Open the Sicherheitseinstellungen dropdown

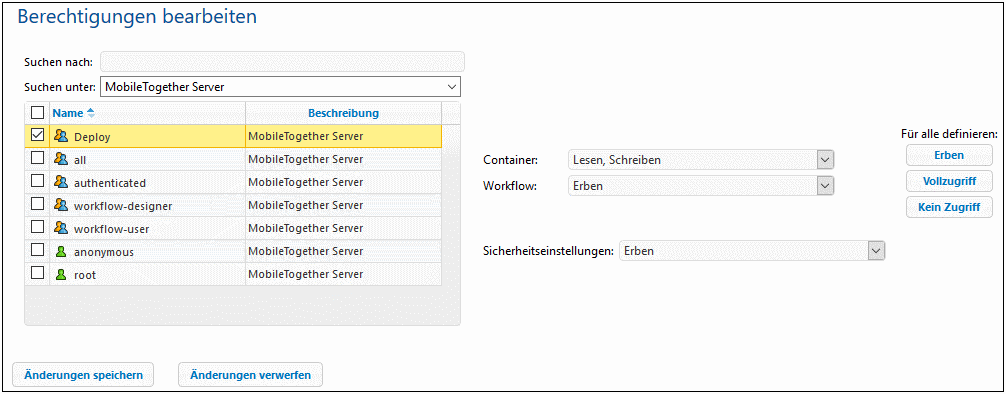tap(752, 251)
